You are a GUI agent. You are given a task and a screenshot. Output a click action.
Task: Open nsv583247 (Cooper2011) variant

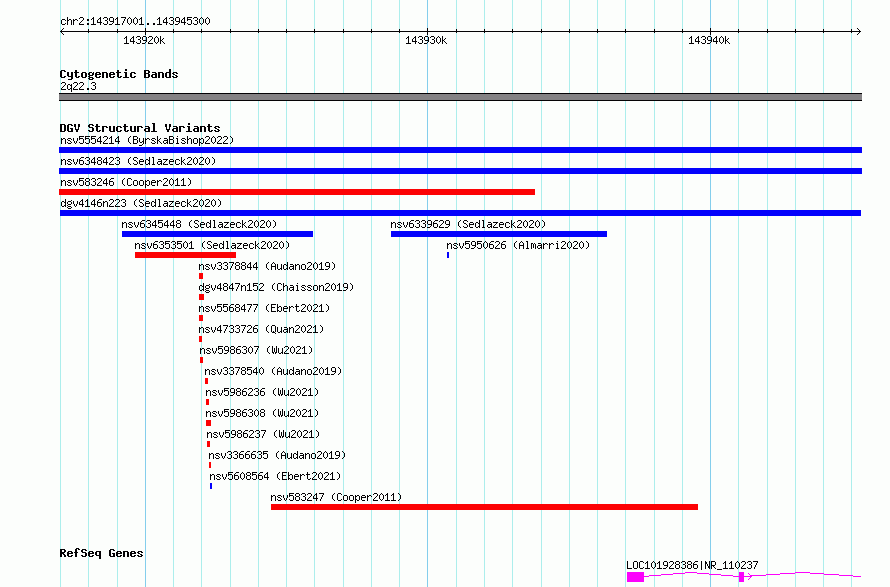point(336,497)
